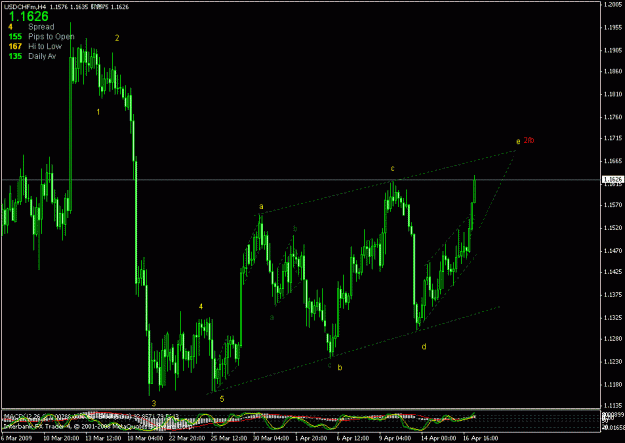Click the green 155 value beside Pips to Open

pos(15,37)
